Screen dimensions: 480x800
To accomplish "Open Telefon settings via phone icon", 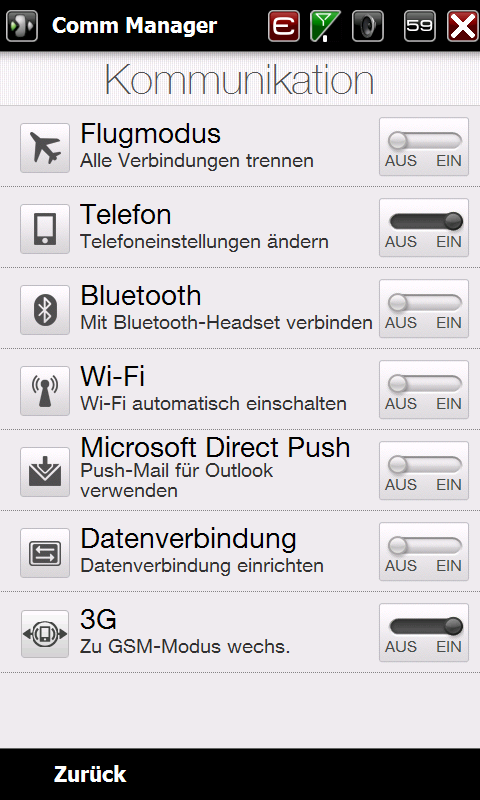I will (x=45, y=229).
